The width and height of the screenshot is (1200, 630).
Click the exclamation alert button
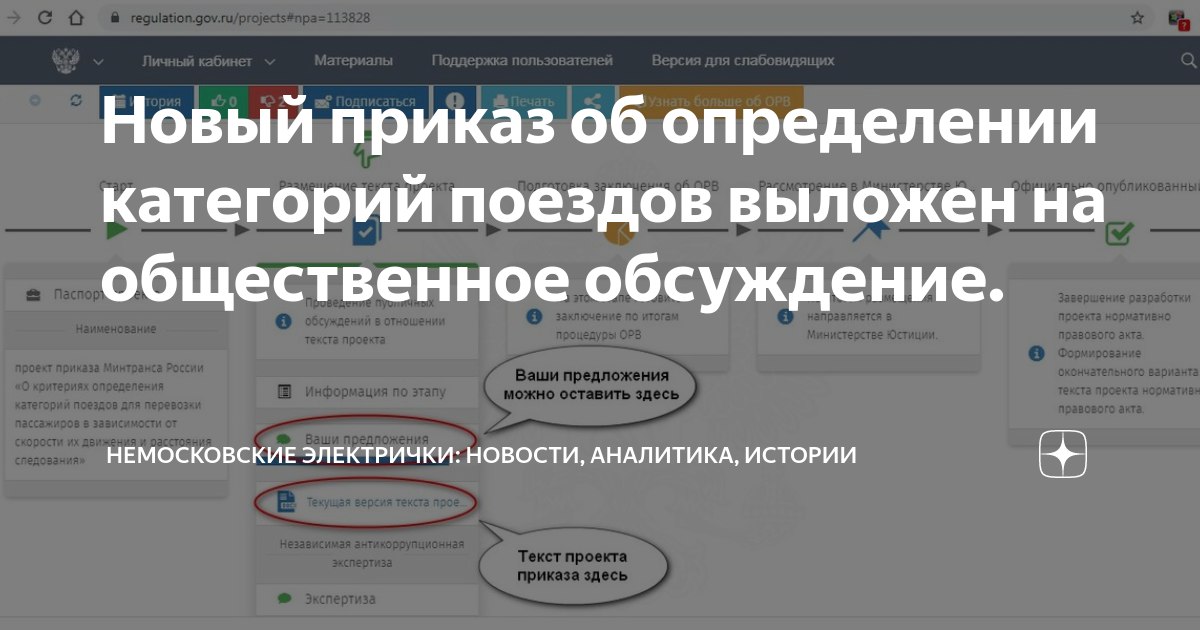pyautogui.click(x=455, y=102)
